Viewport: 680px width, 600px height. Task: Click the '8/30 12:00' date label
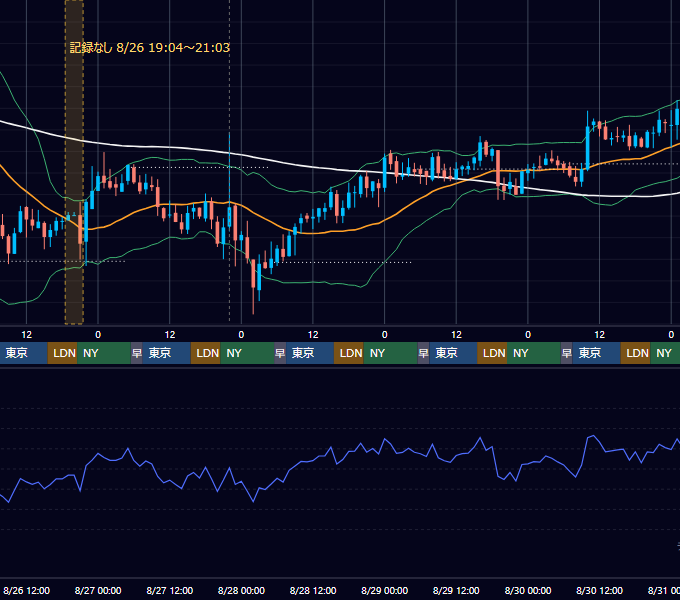coord(599,590)
